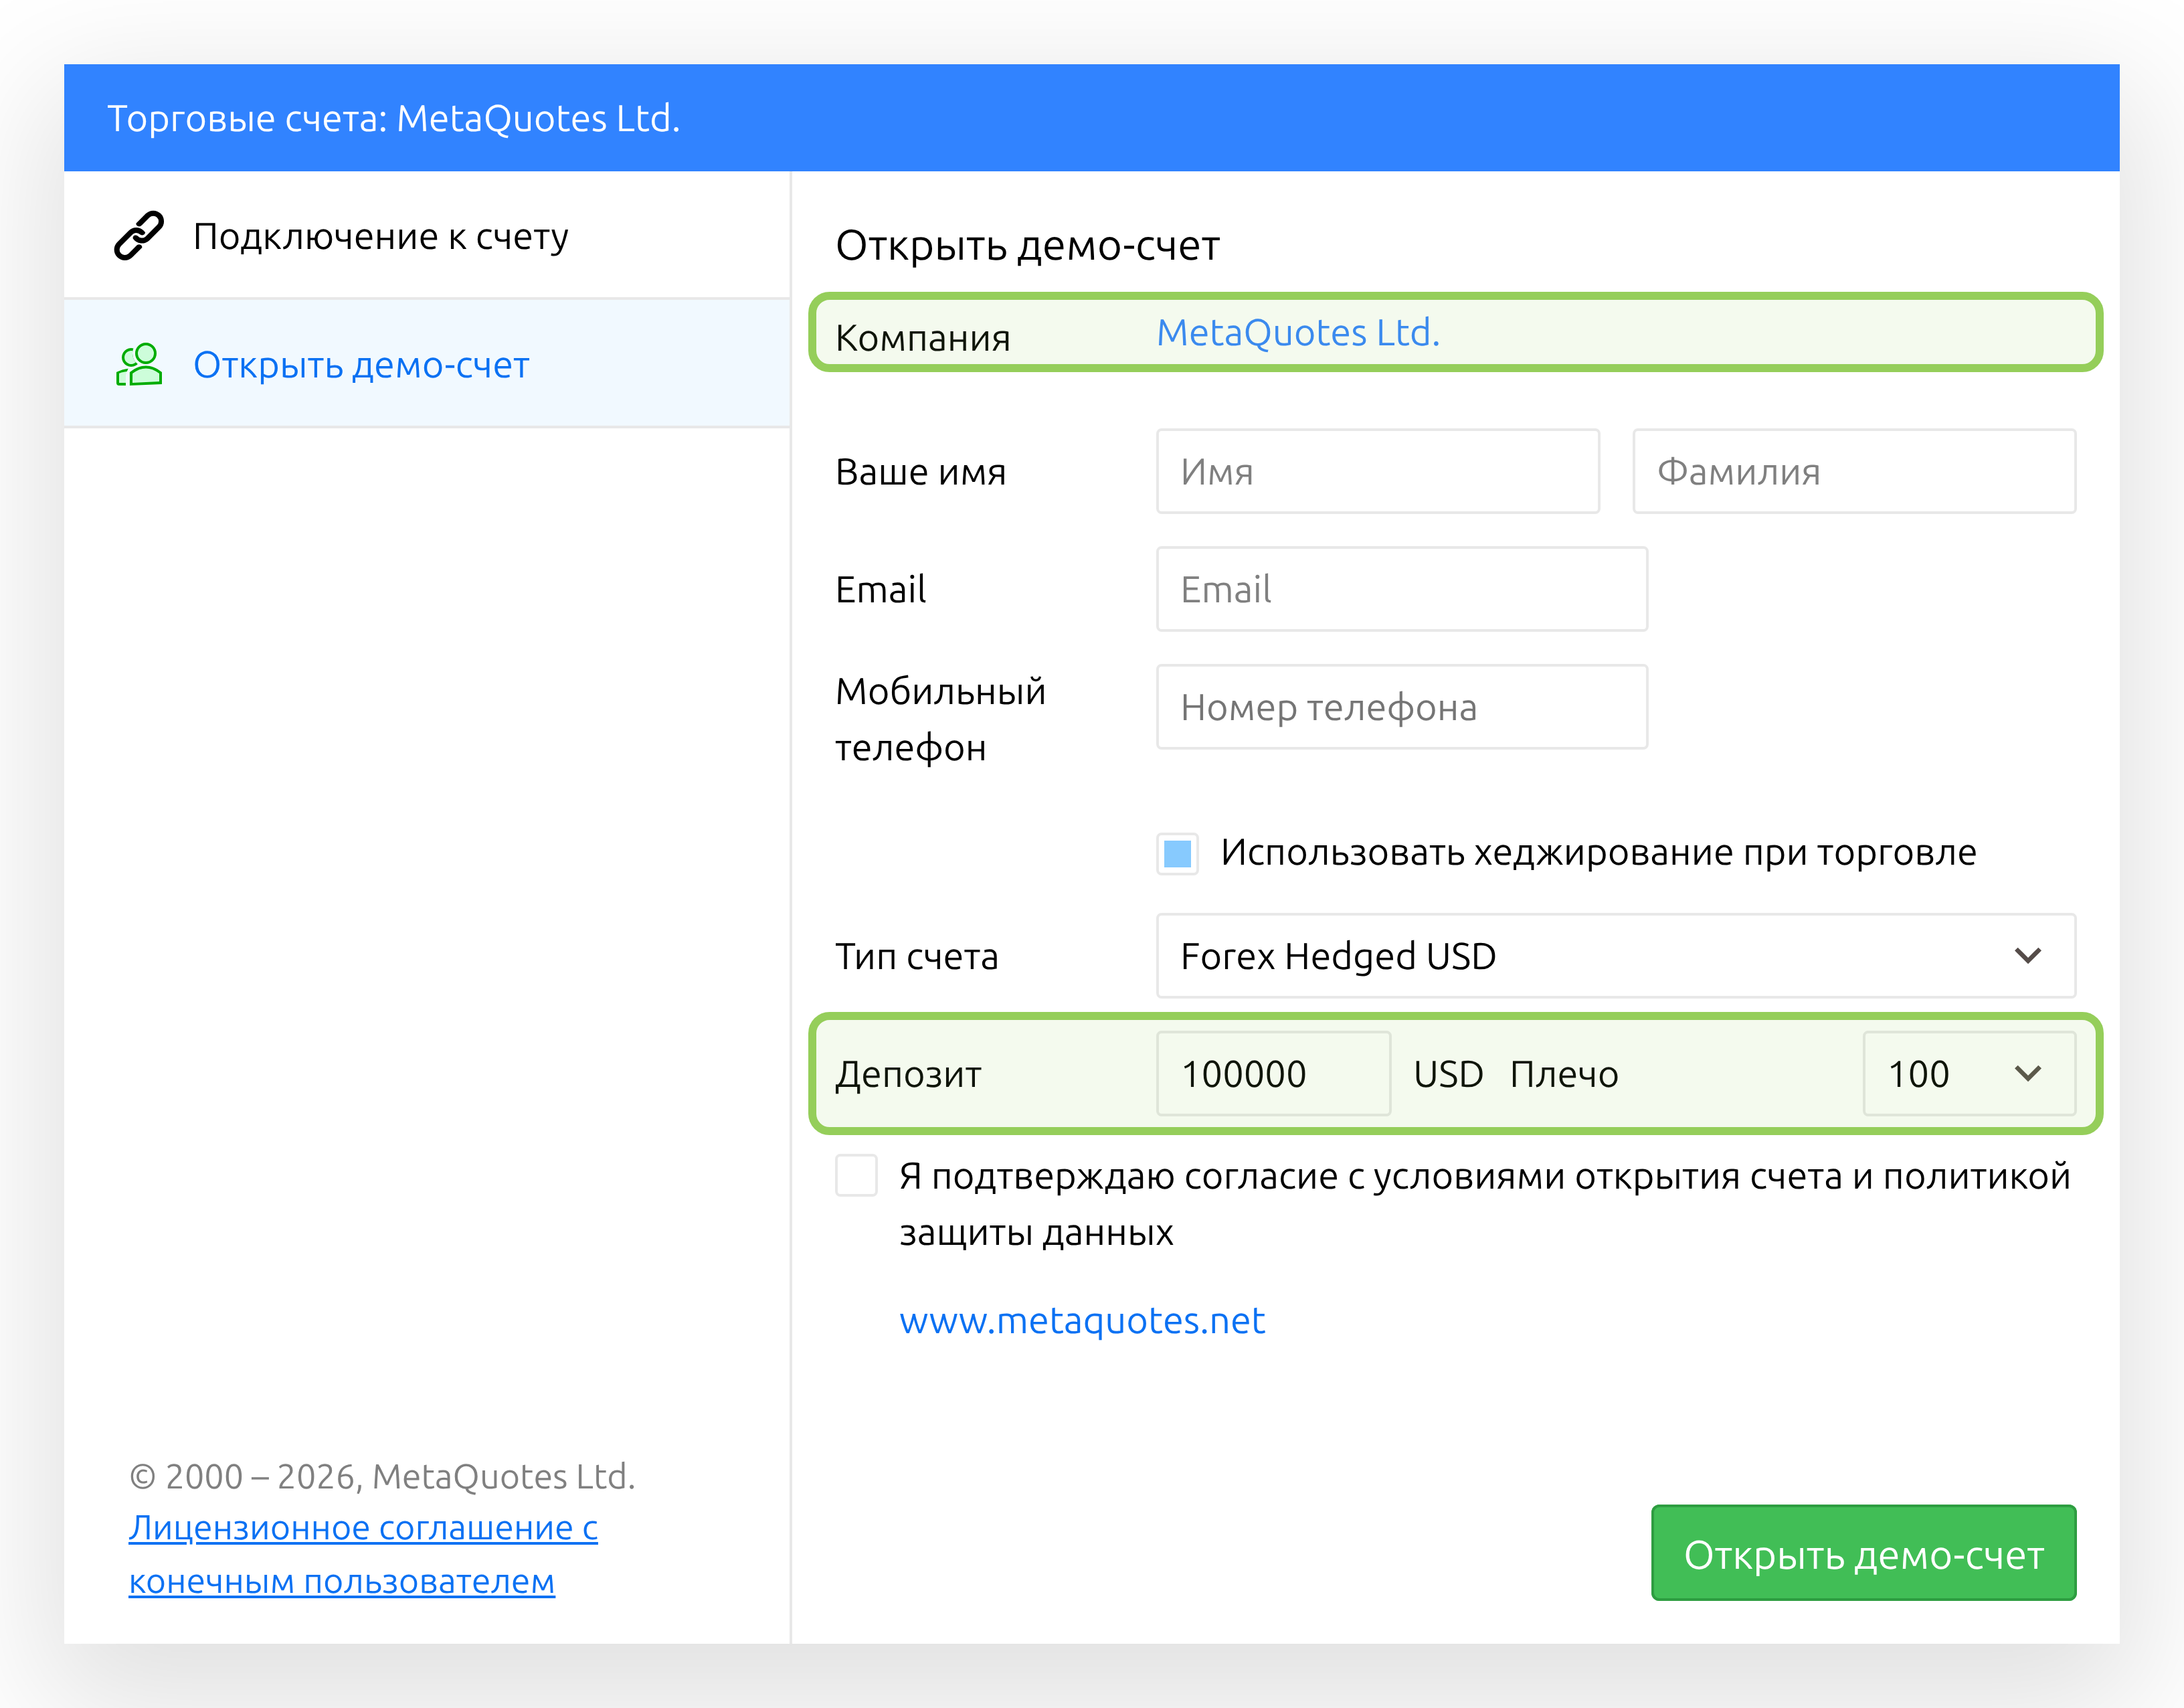This screenshot has height=1708, width=2184.
Task: Click the Использовать хеджирование при торговле label
Action: 1598,853
